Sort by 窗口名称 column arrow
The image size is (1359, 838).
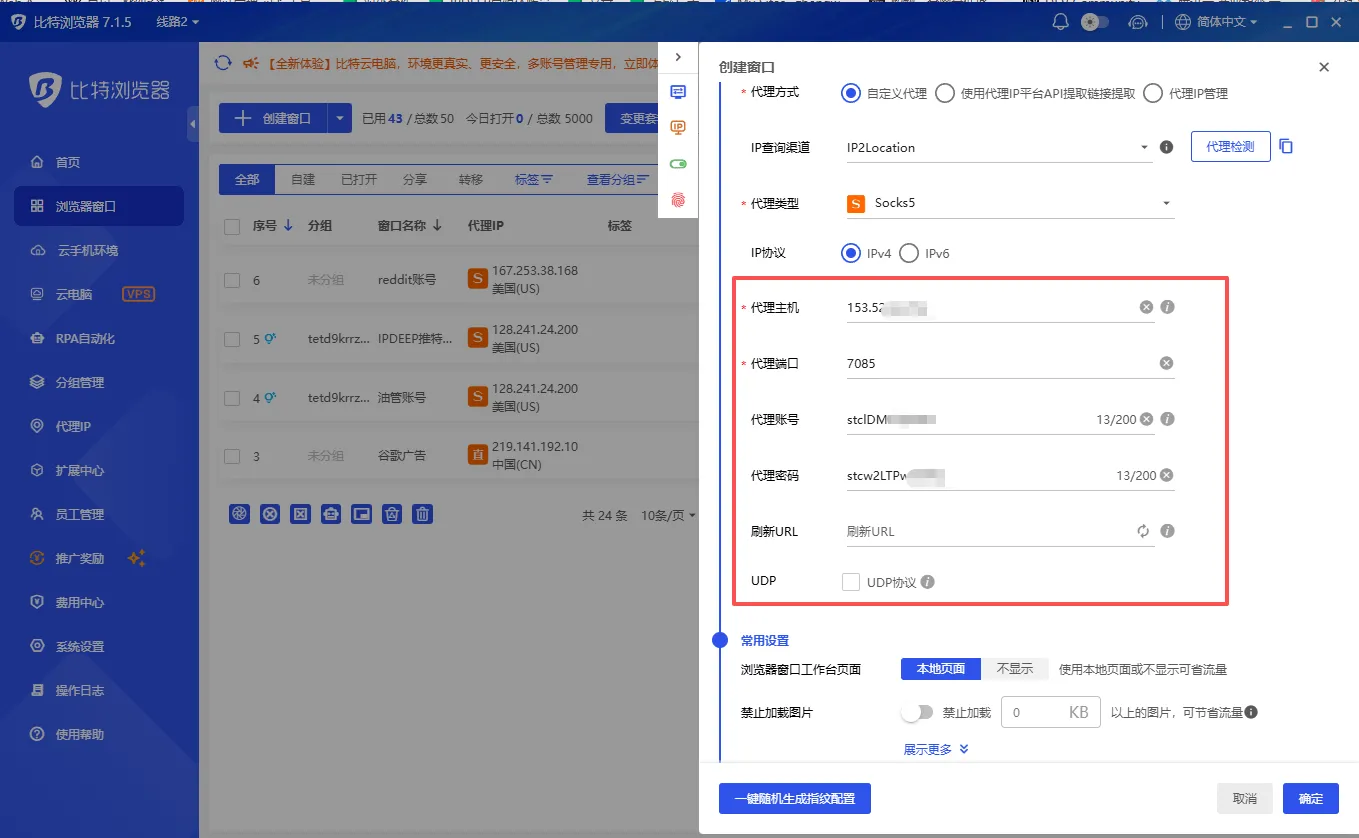(x=437, y=226)
